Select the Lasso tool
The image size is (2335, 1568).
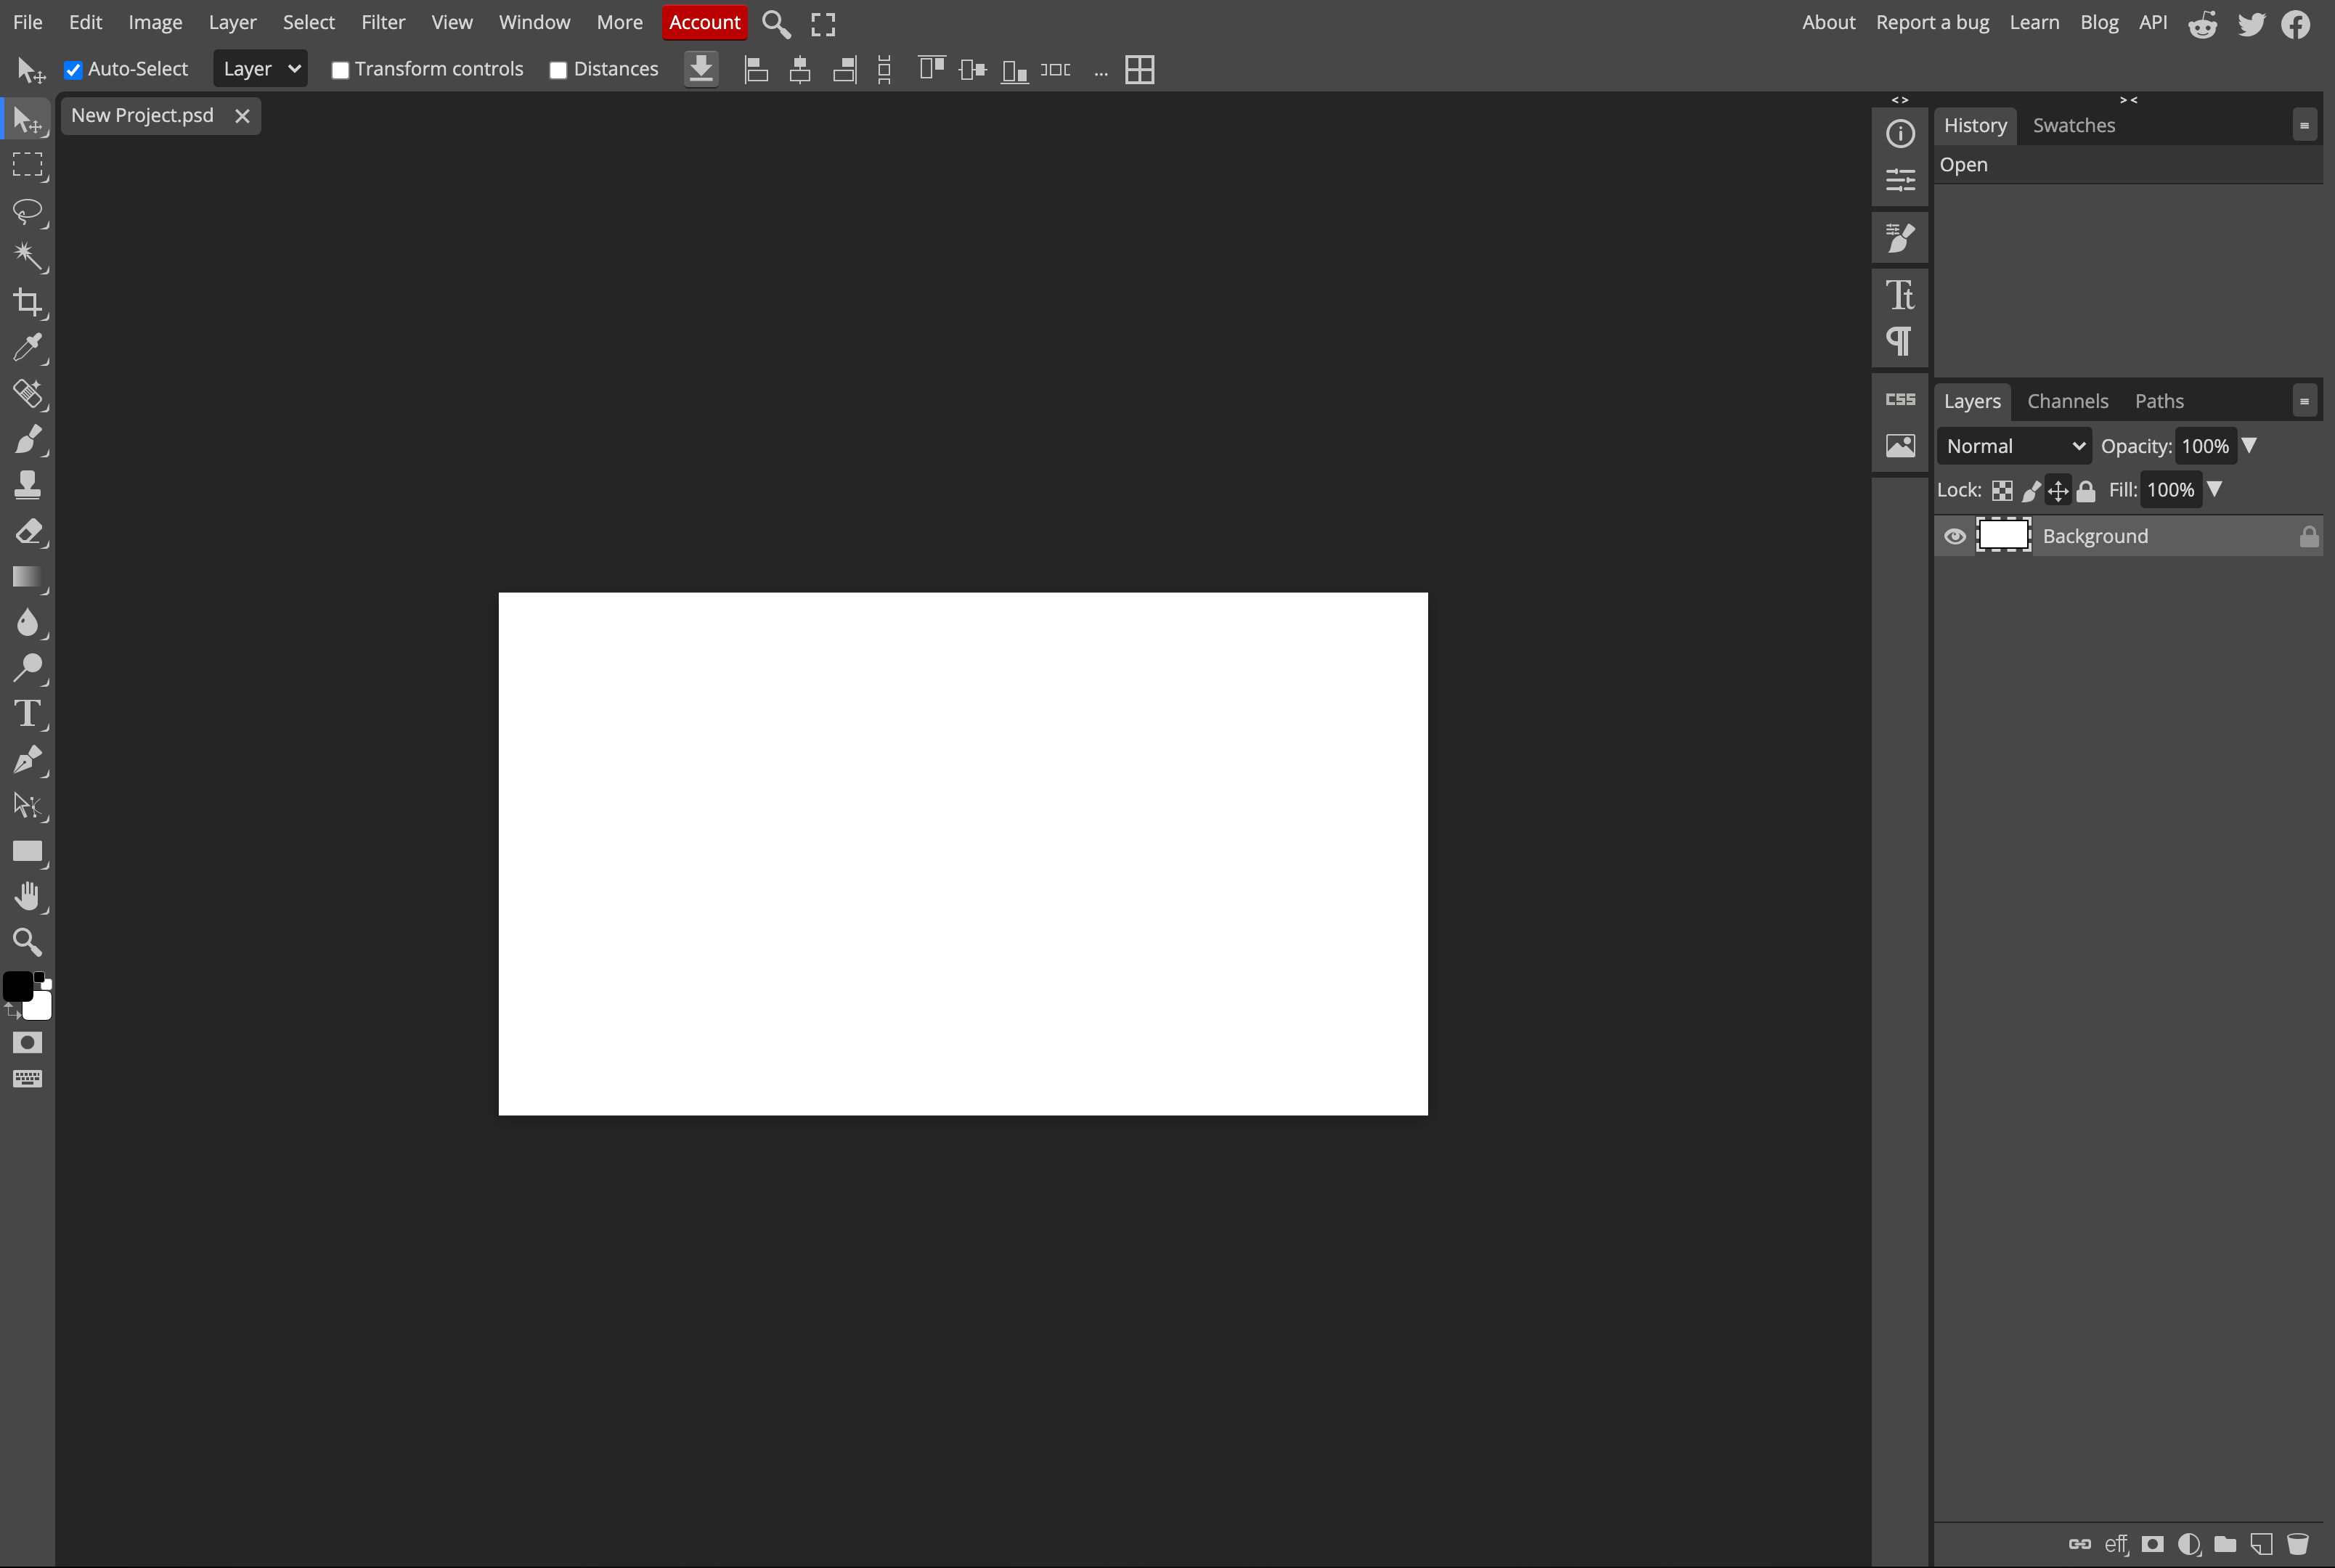(x=28, y=211)
